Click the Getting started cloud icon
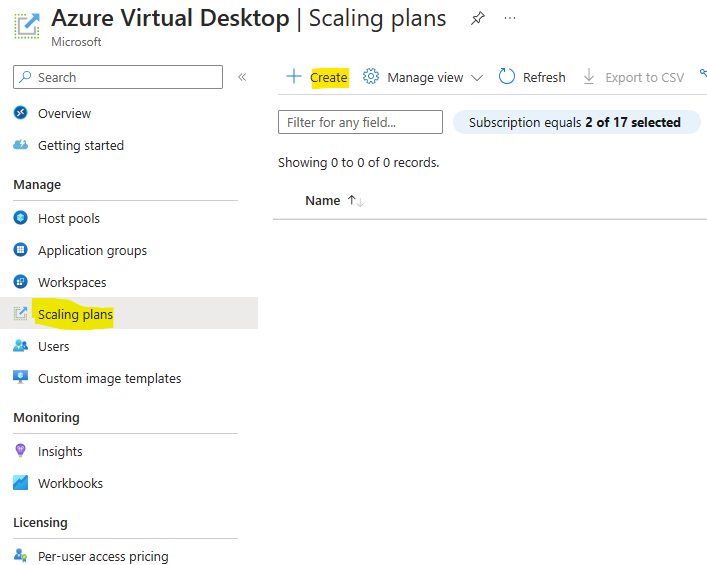This screenshot has height=565, width=707. click(20, 145)
